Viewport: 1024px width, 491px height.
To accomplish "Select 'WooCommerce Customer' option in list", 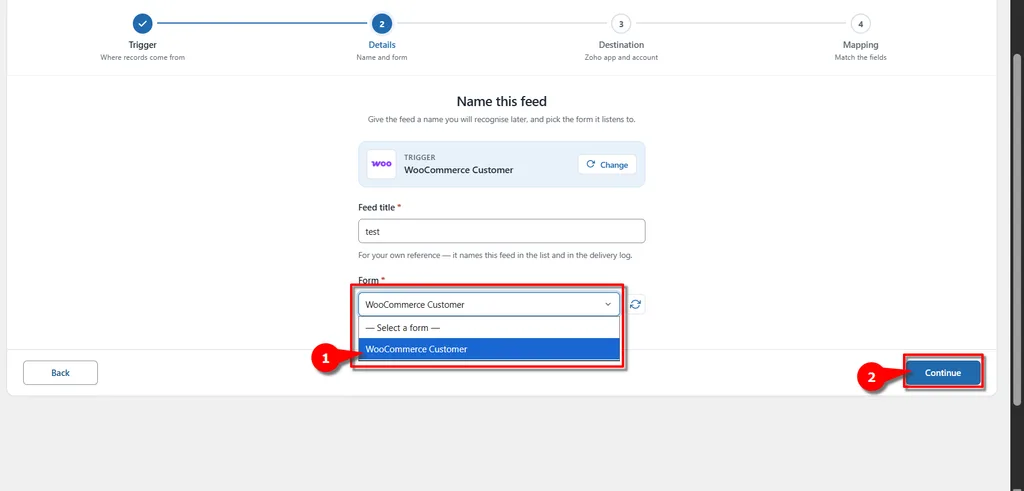I will [488, 349].
